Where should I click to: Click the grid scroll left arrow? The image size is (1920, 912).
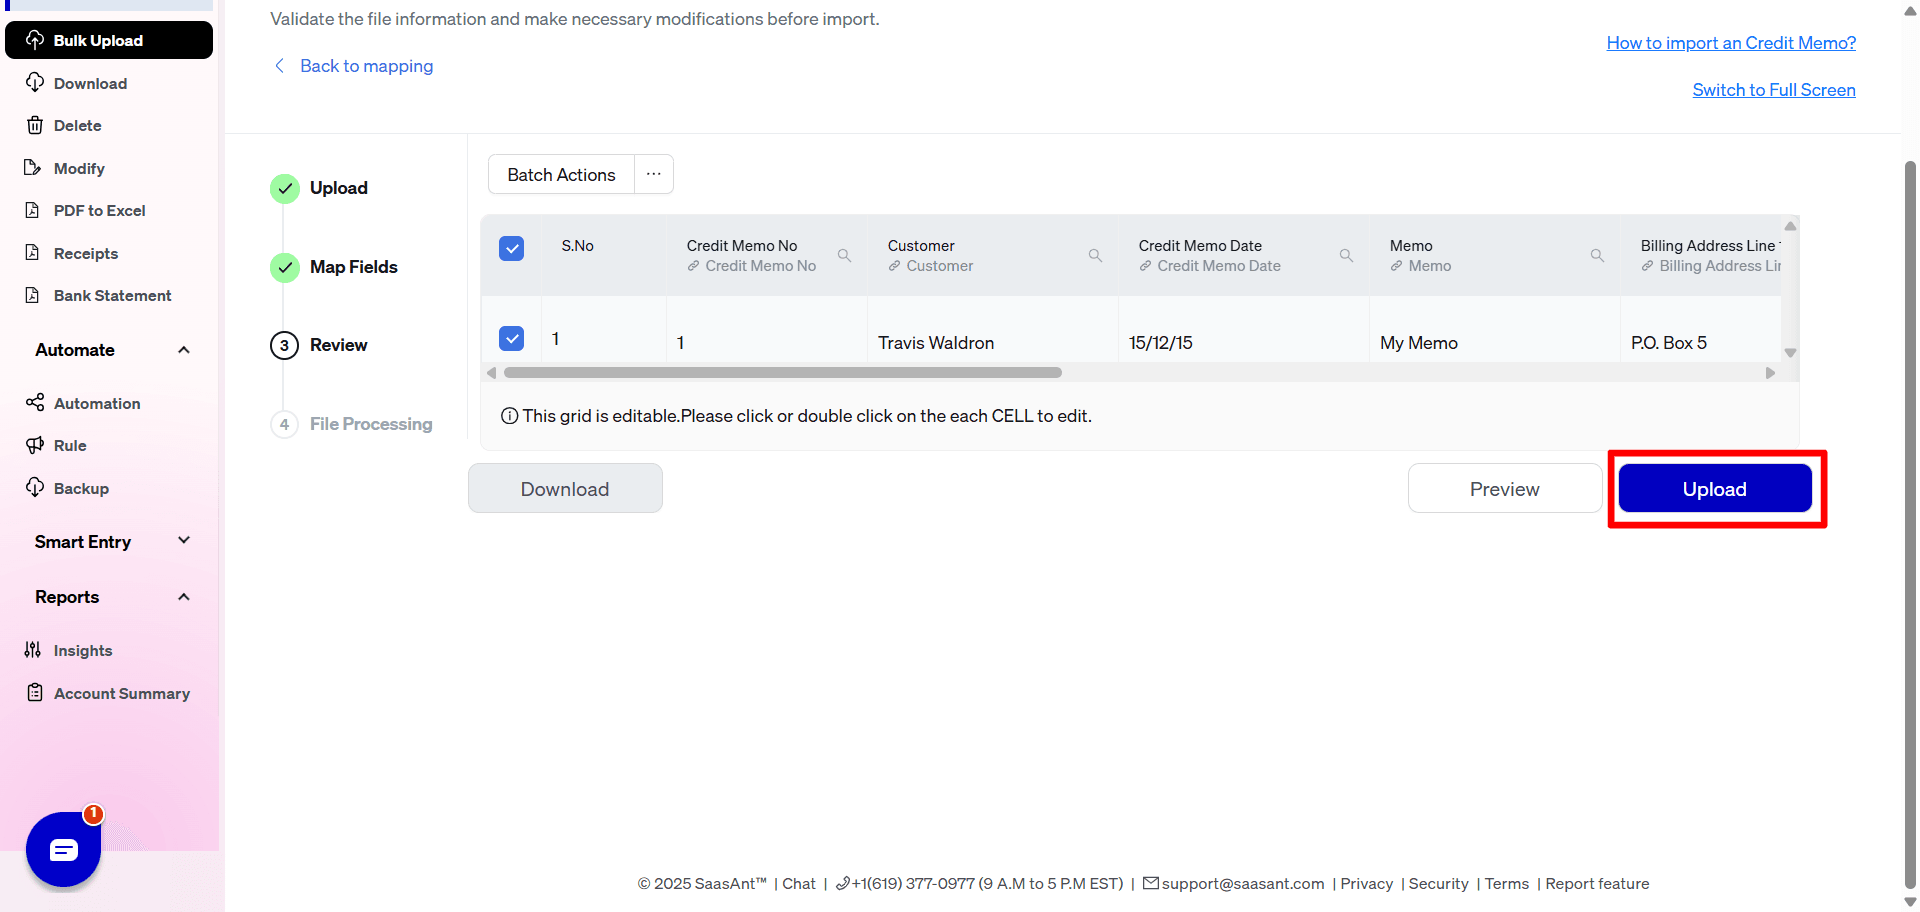click(491, 373)
